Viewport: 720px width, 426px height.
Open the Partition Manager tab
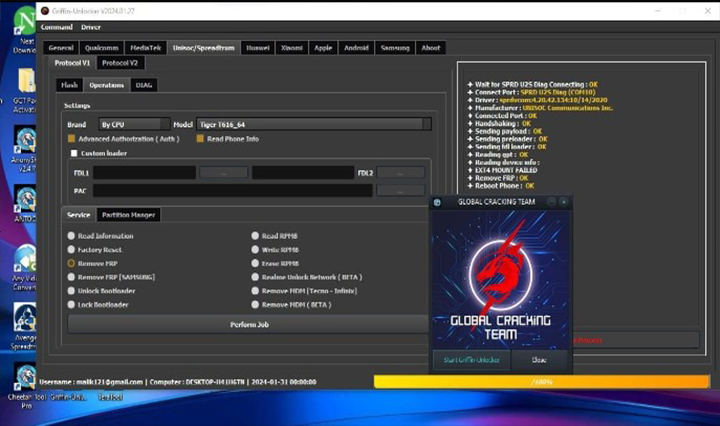click(129, 215)
